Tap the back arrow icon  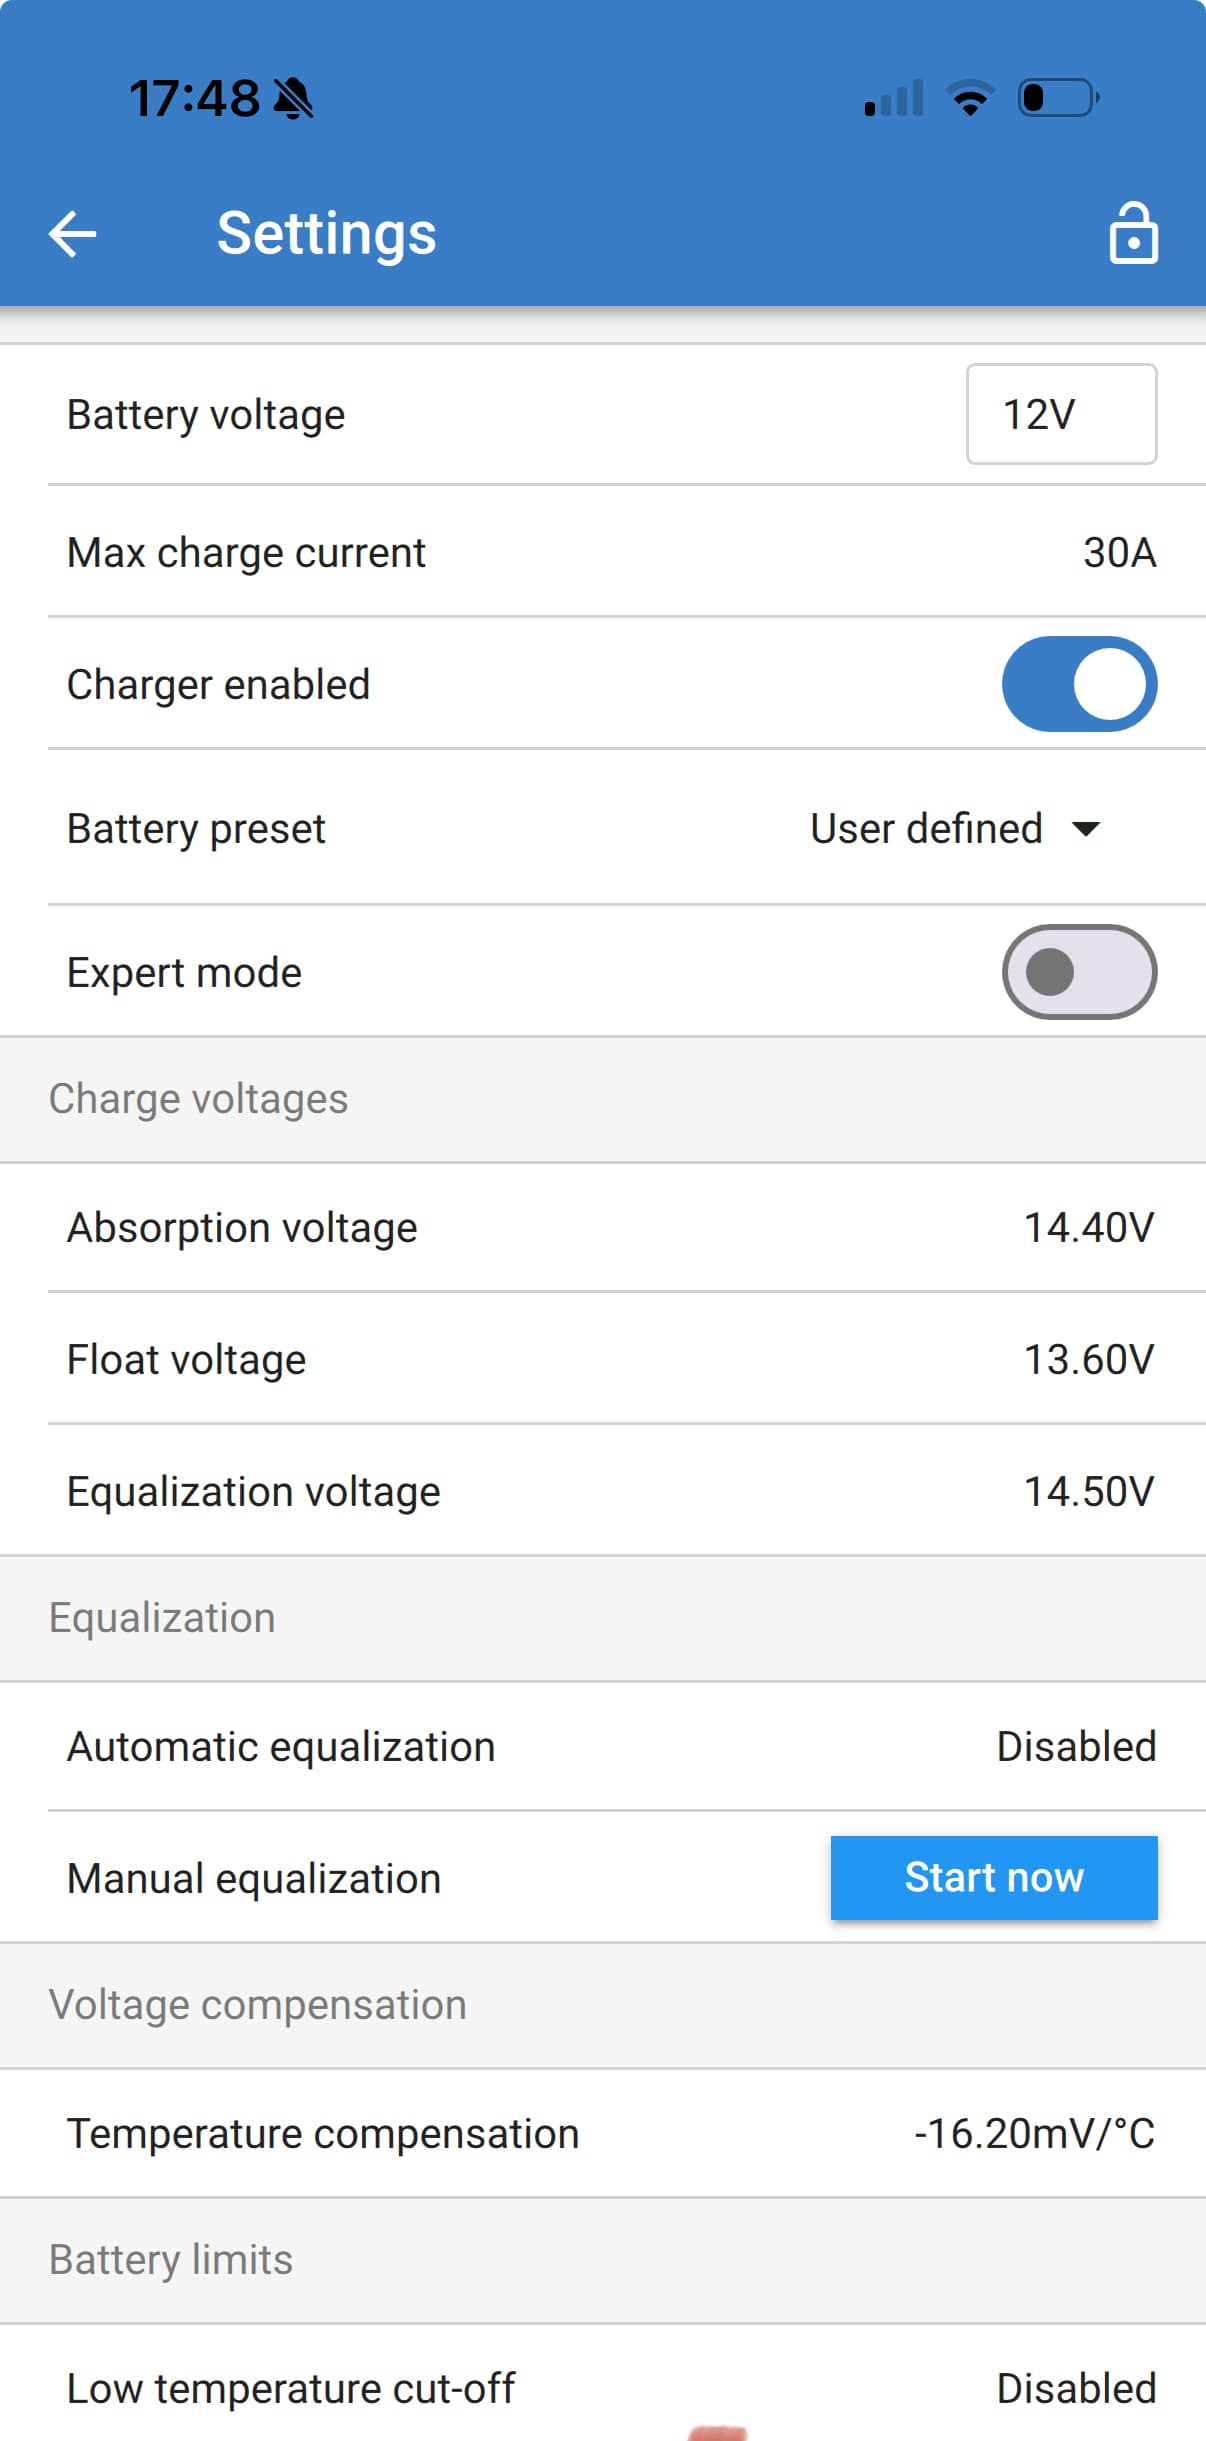tap(73, 234)
